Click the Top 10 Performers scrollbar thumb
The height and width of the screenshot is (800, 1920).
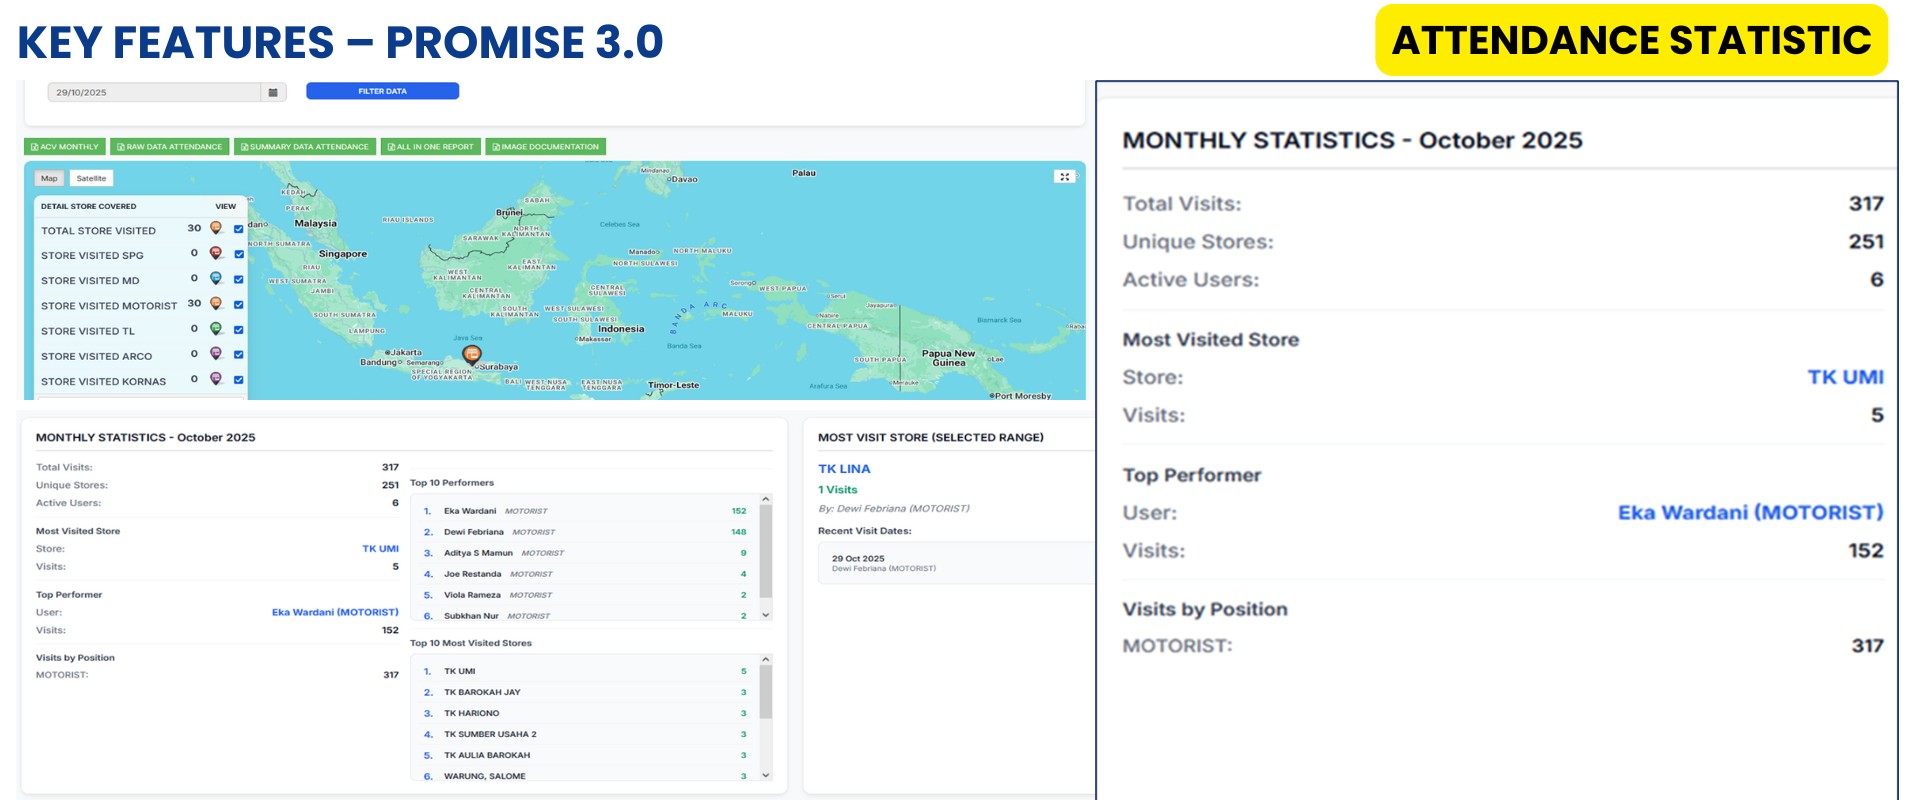766,550
